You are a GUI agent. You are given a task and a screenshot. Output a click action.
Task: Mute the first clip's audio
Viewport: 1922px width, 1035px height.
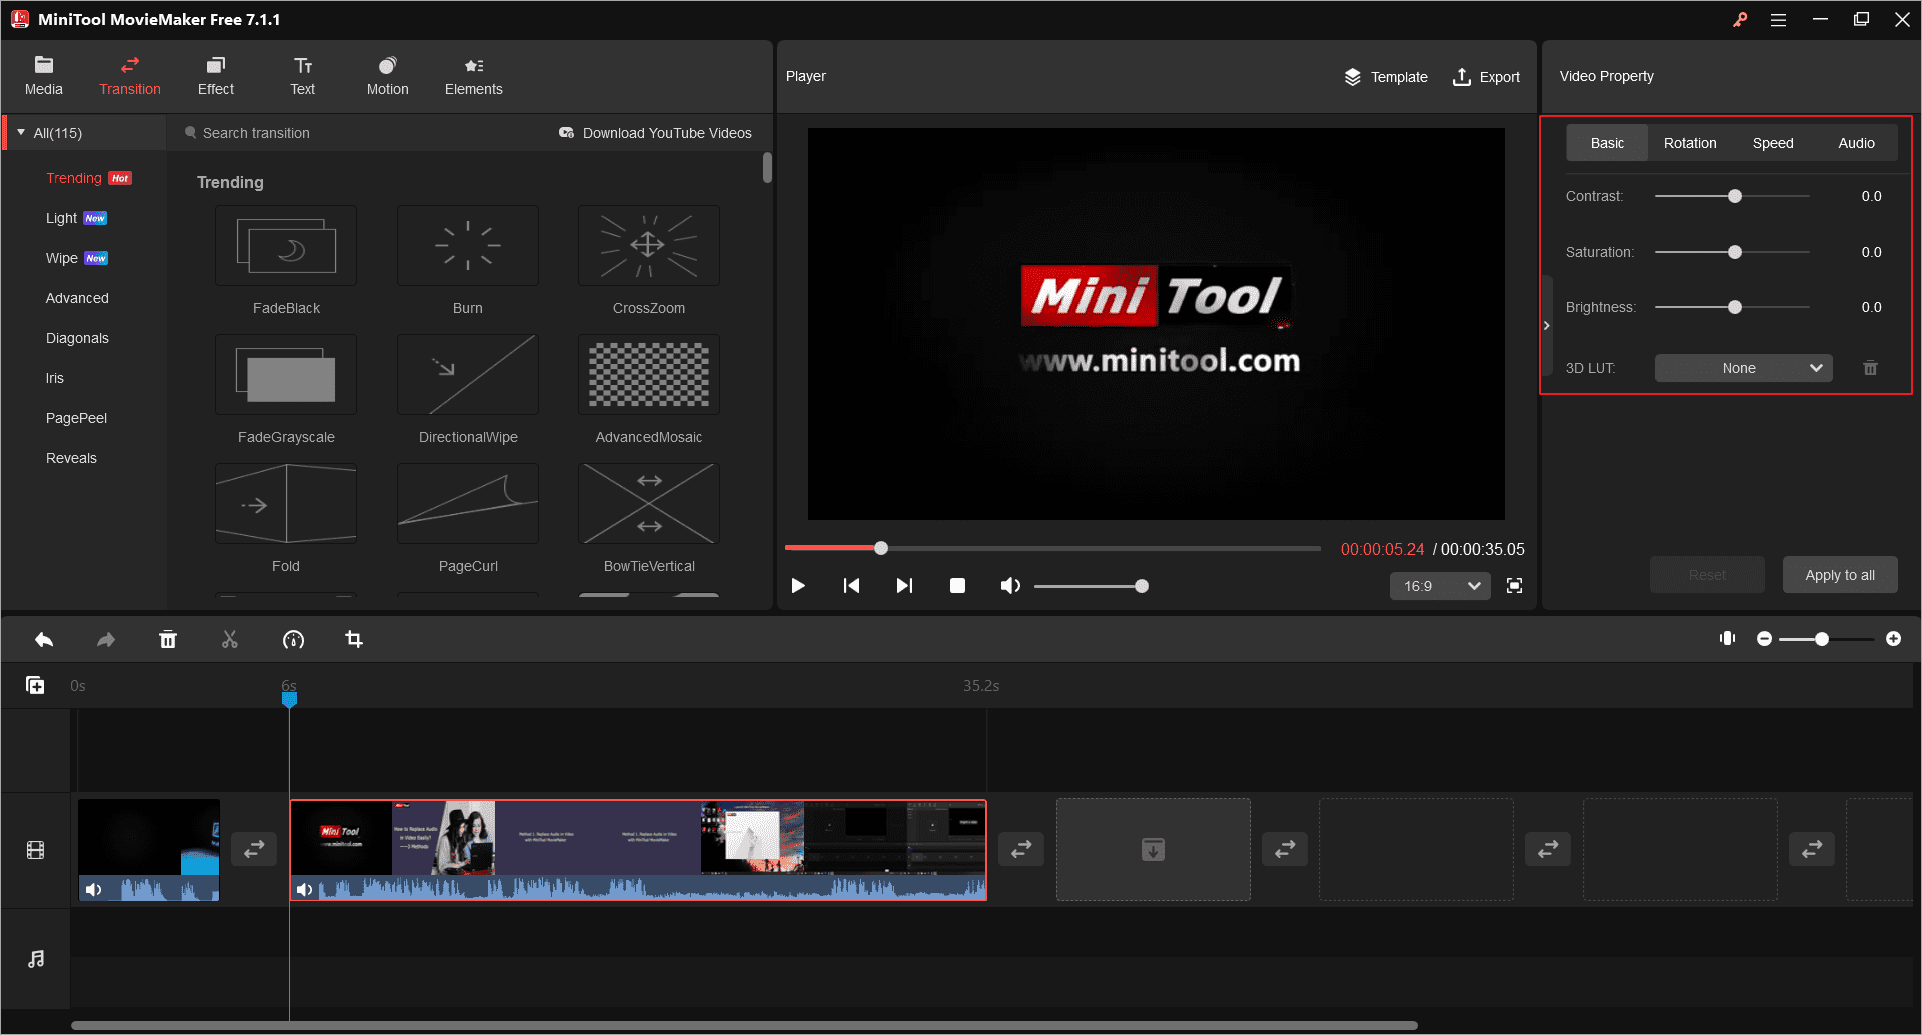pyautogui.click(x=93, y=889)
